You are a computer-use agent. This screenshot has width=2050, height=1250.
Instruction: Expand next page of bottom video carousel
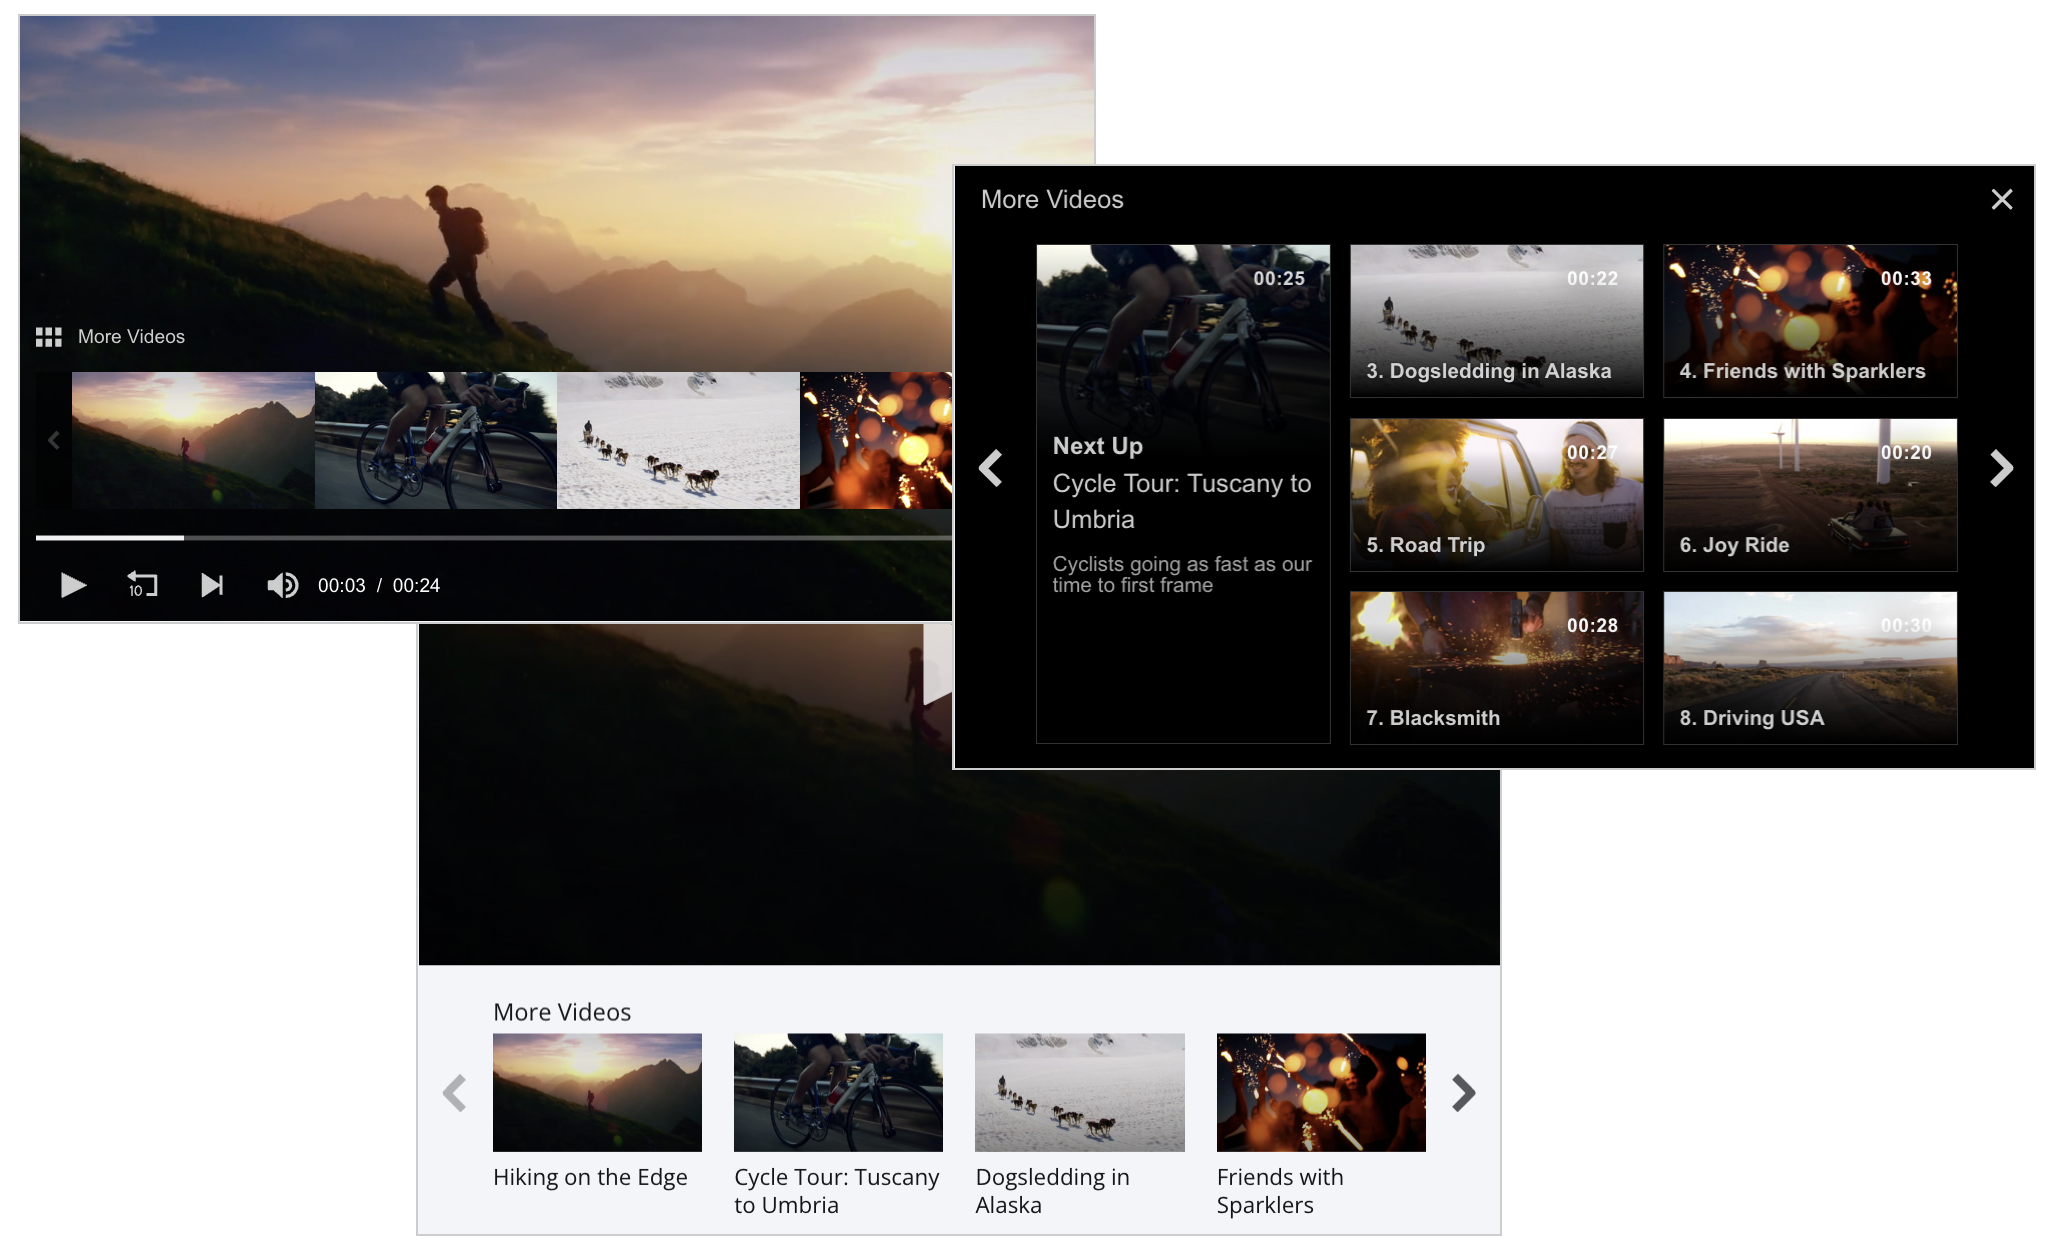(1464, 1093)
